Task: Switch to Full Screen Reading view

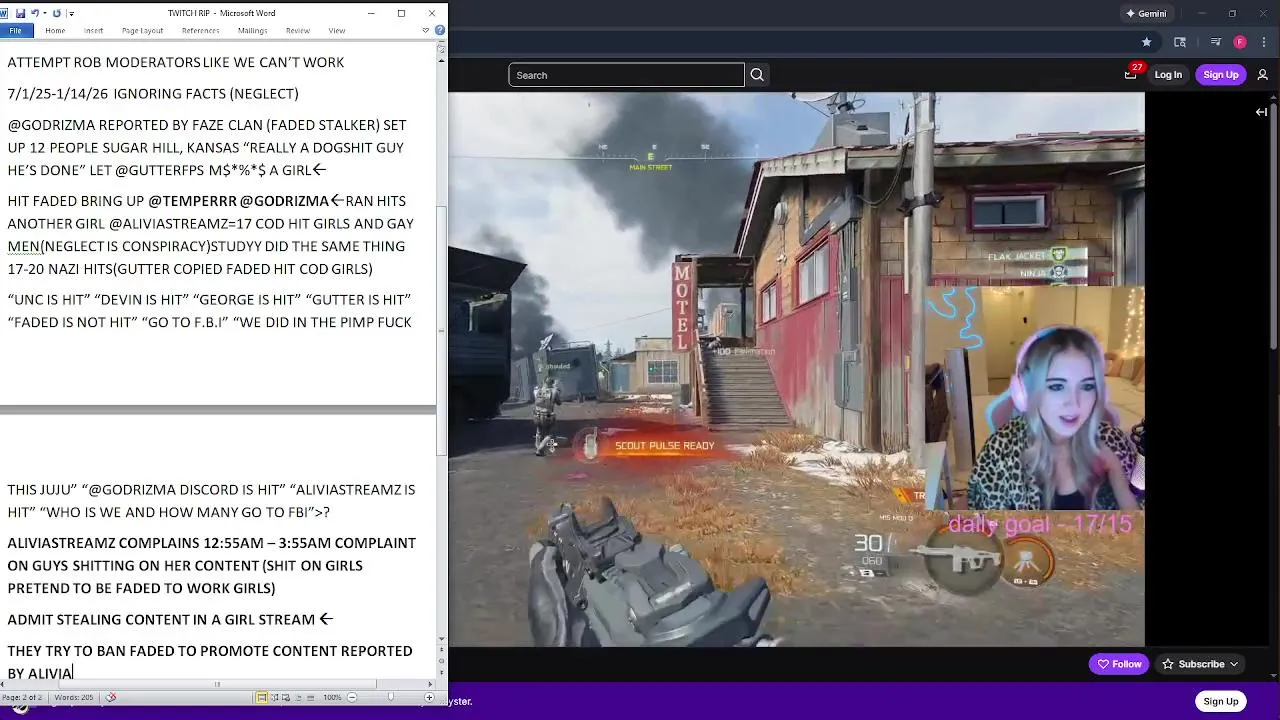Action: 274,697
